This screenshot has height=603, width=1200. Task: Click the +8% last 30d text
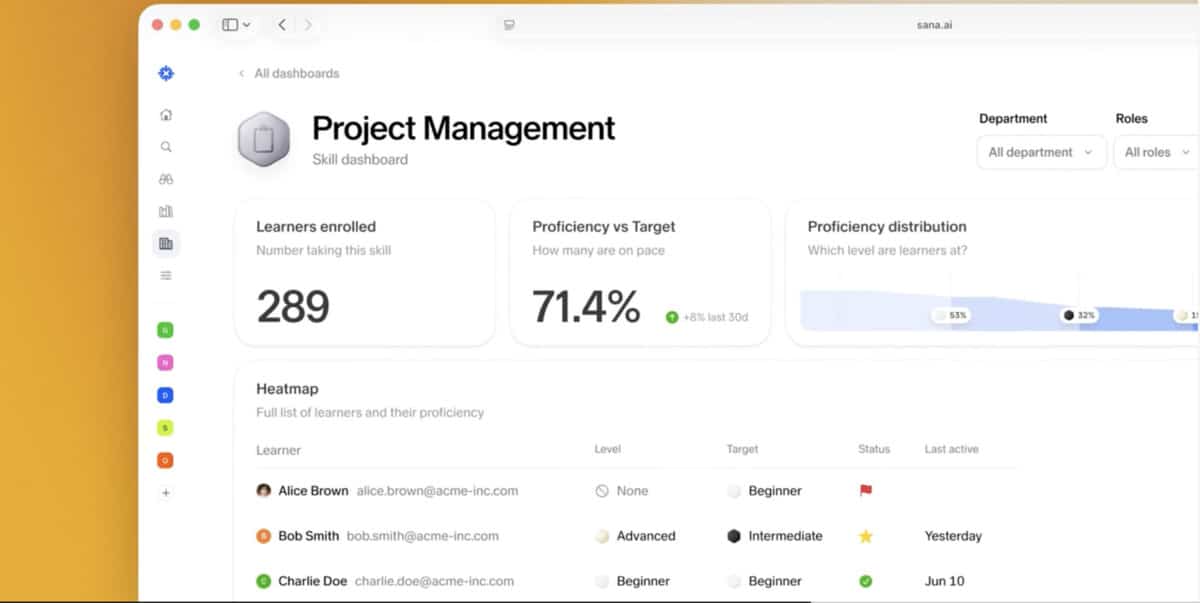(715, 317)
